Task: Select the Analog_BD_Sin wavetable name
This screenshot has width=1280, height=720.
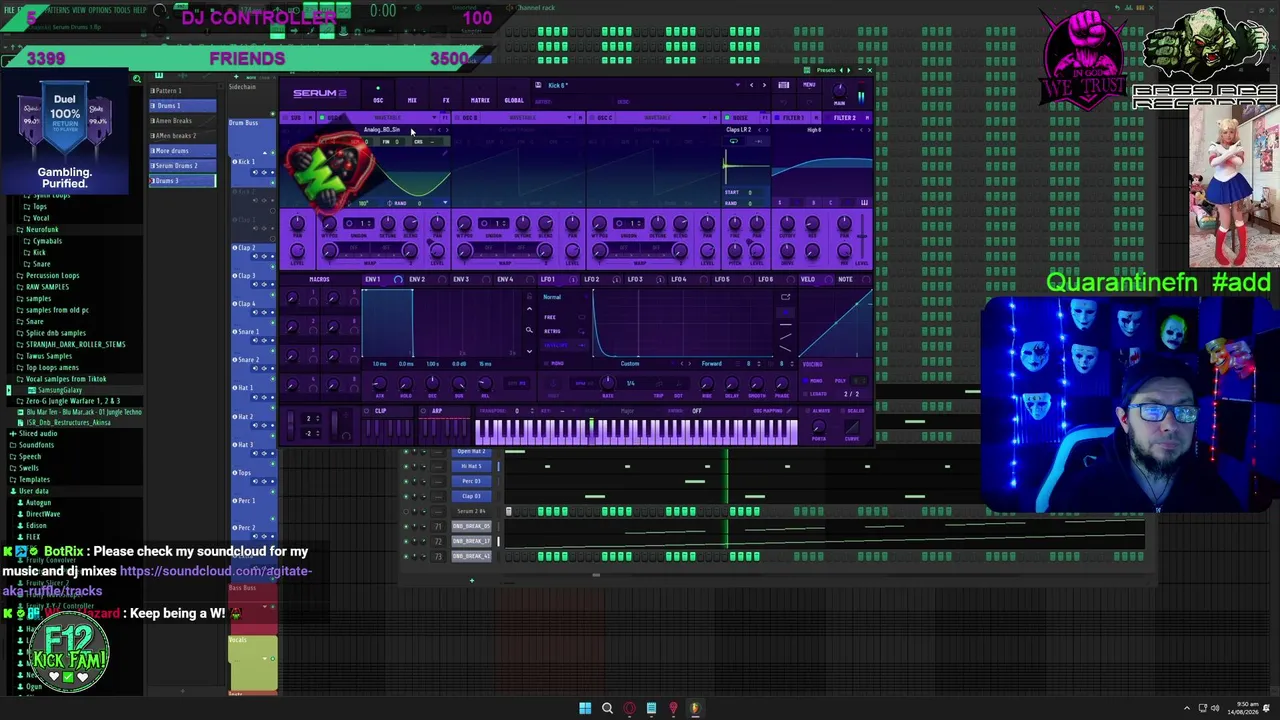Action: click(x=382, y=130)
